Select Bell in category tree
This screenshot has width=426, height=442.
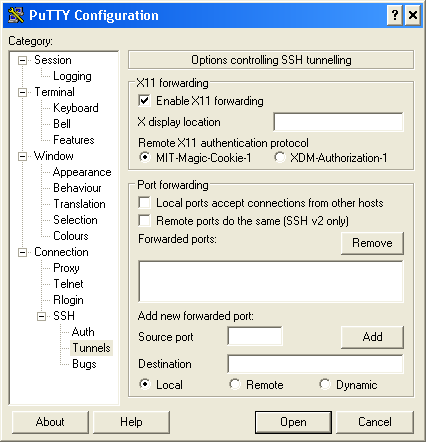tap(62, 124)
